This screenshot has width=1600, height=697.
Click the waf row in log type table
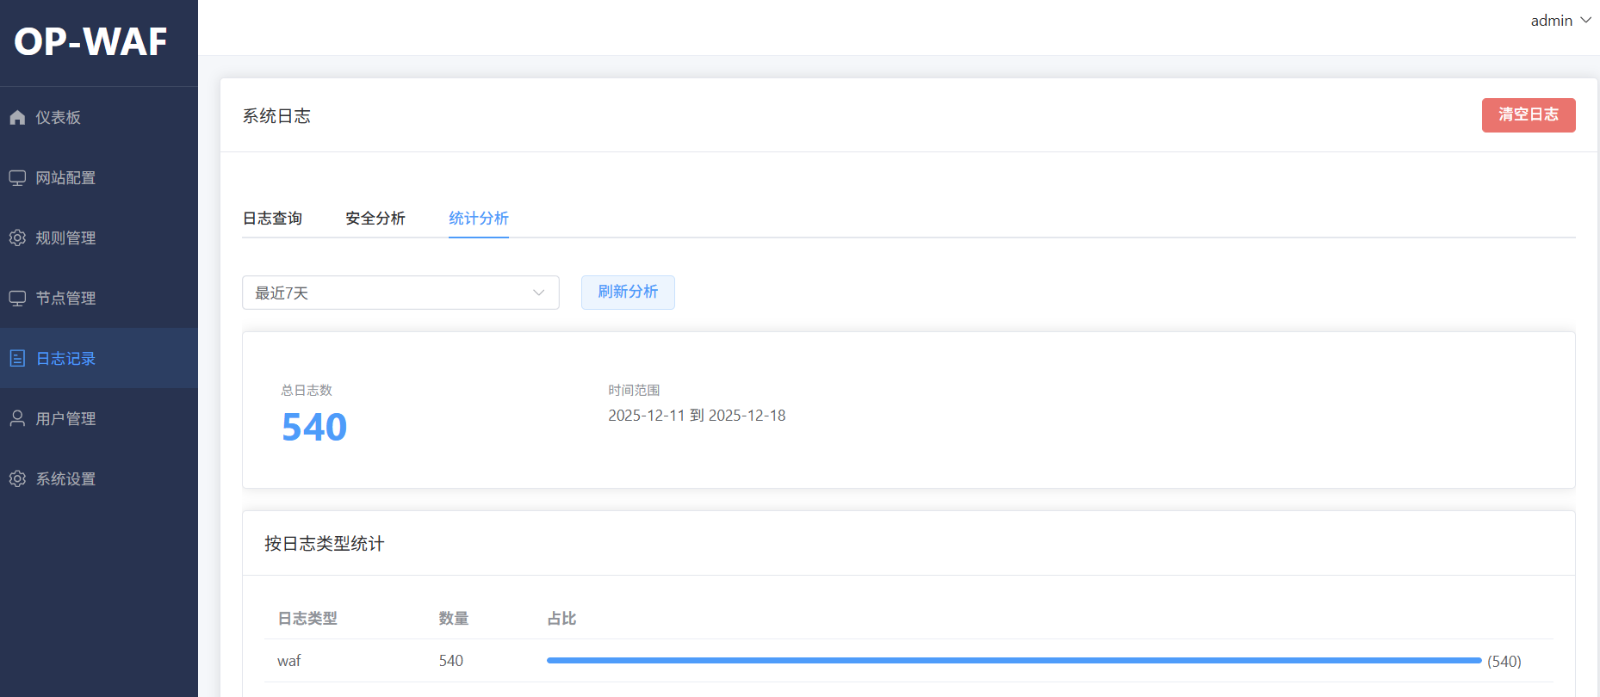289,661
